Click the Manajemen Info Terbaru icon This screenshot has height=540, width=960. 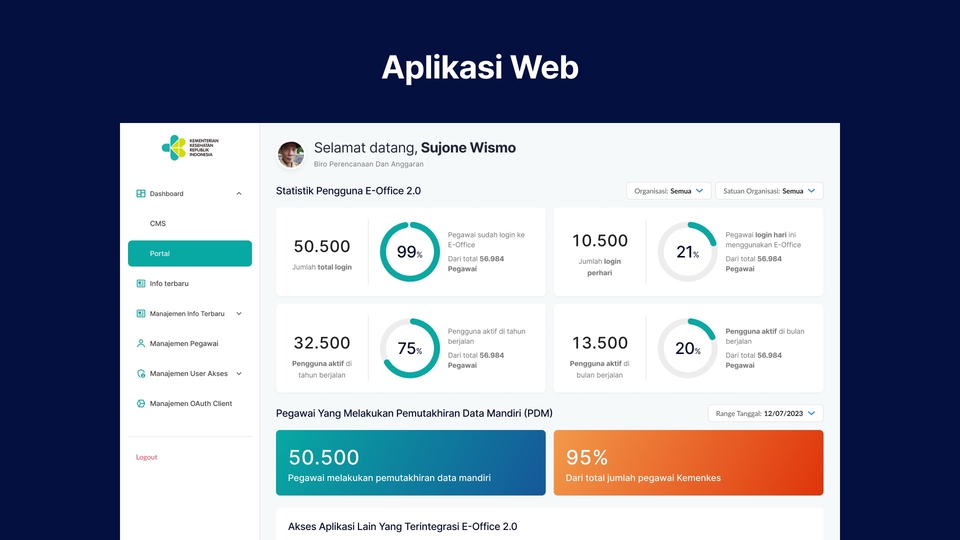pyautogui.click(x=141, y=314)
